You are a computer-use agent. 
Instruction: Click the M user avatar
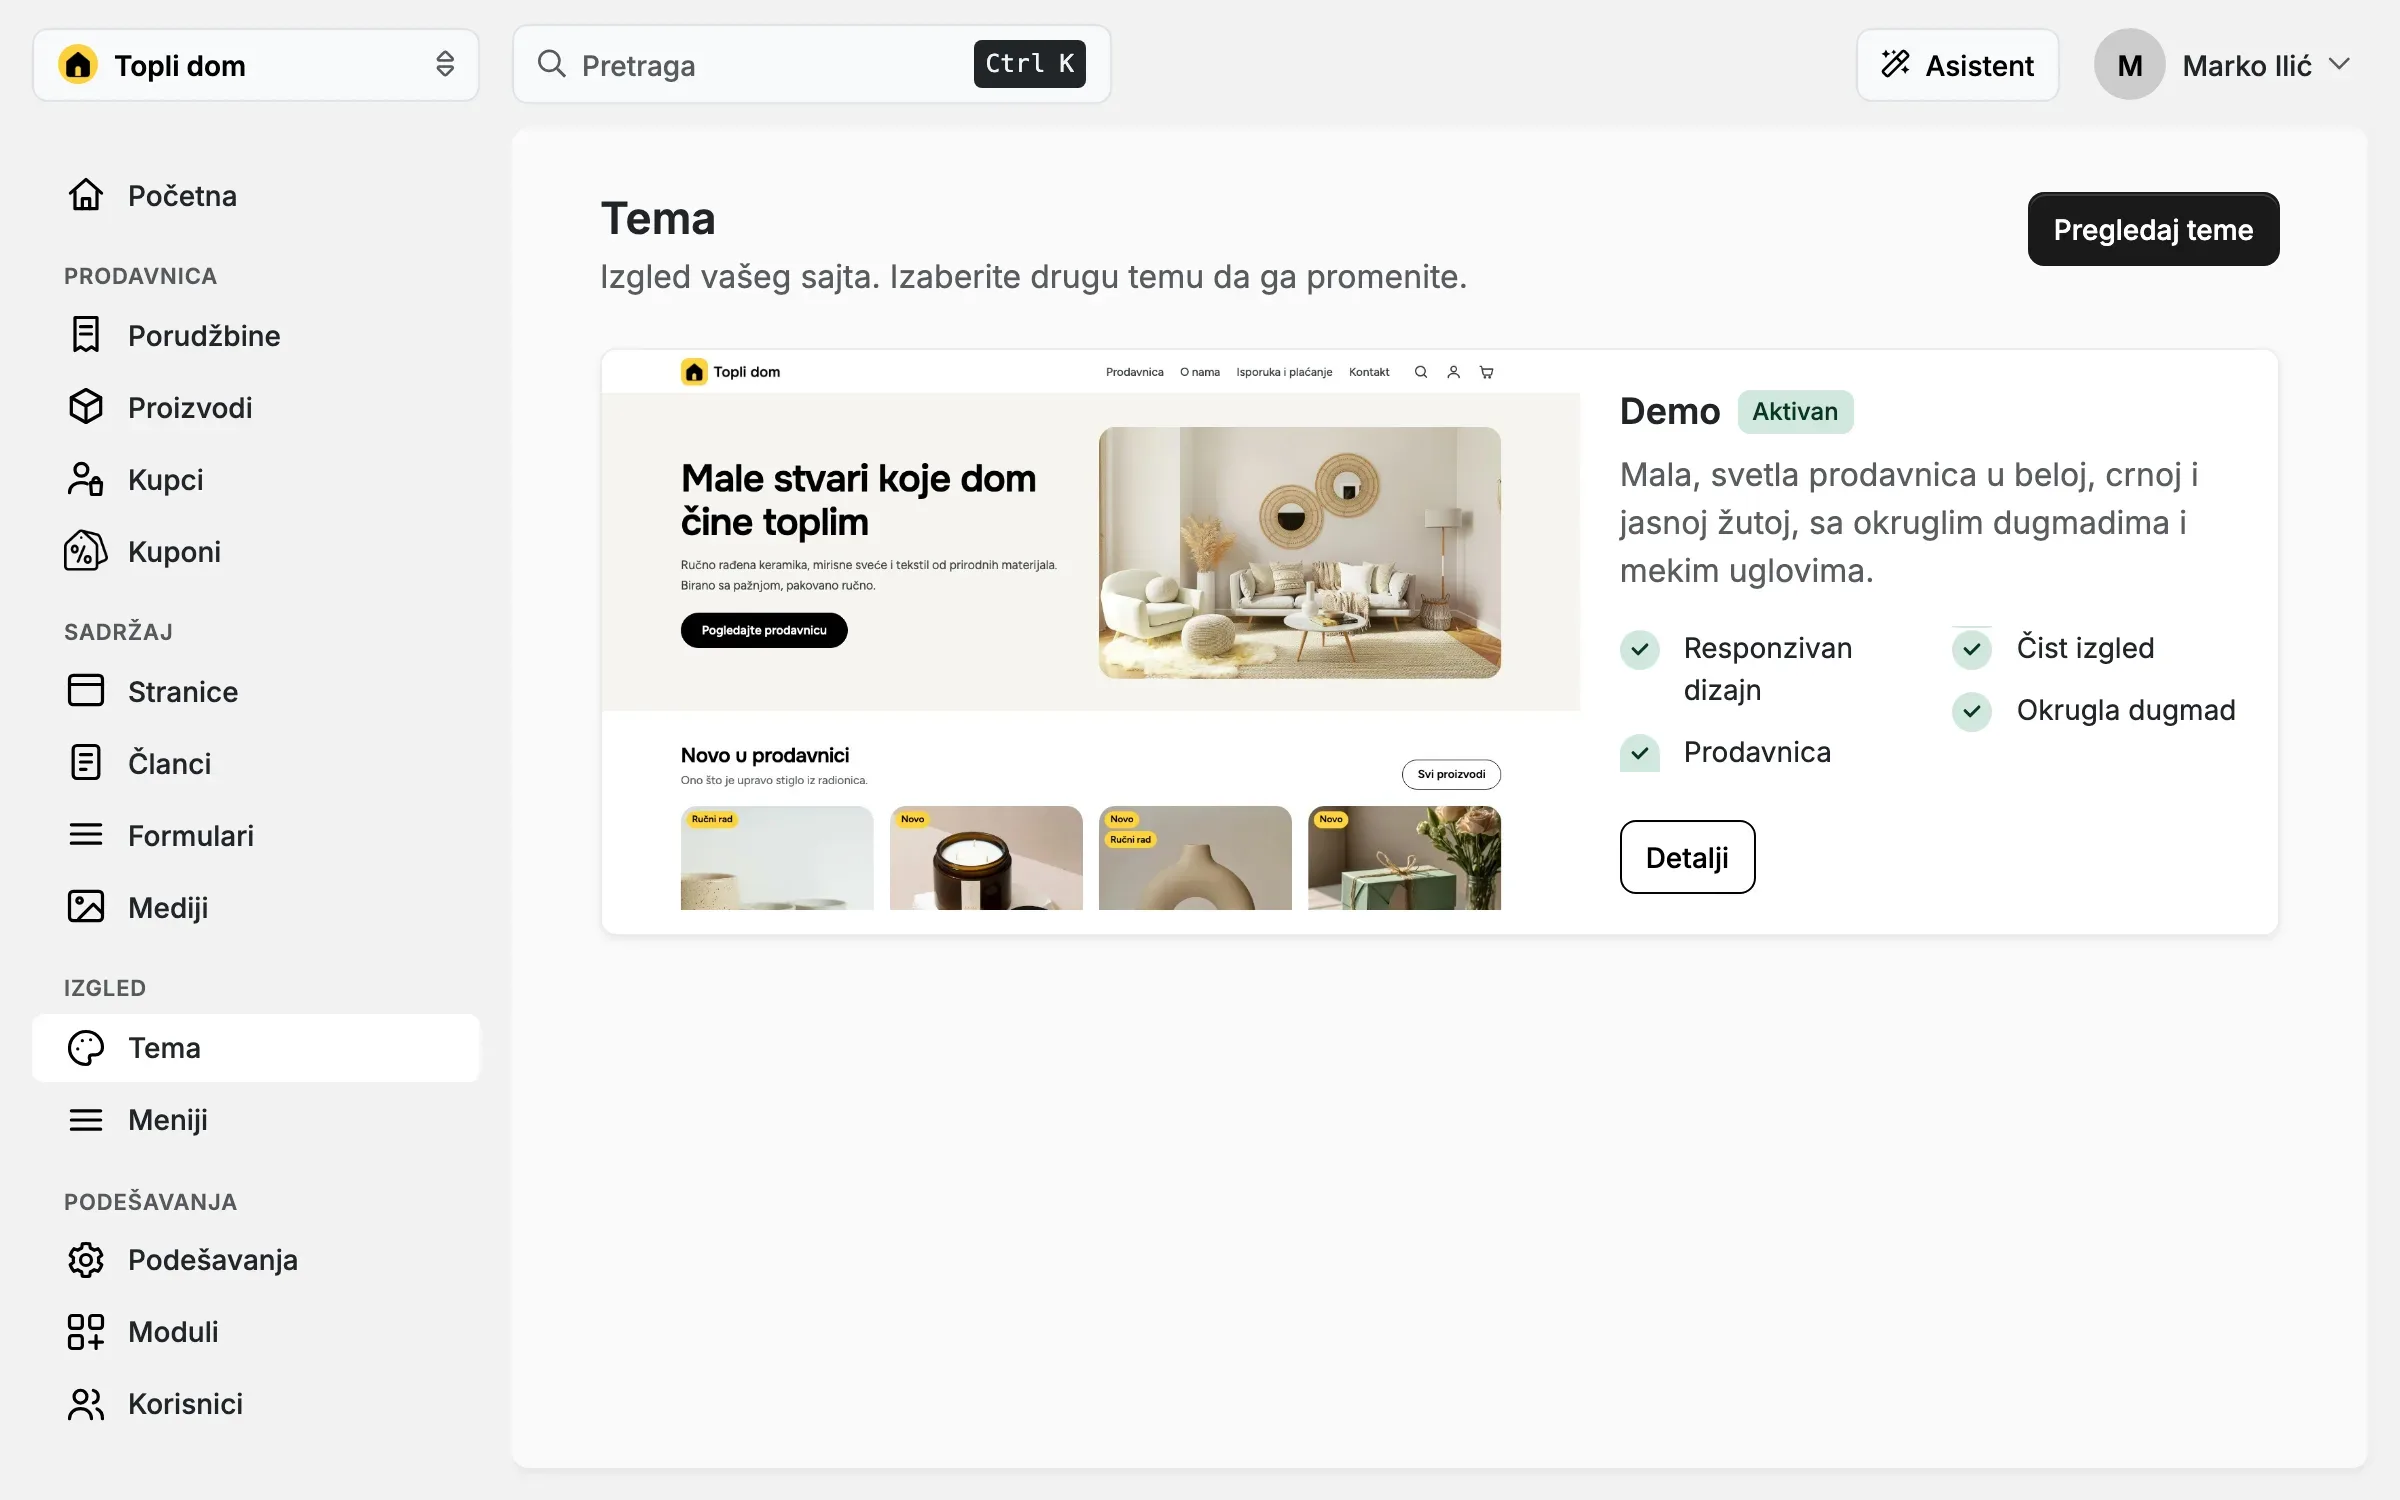(2129, 64)
